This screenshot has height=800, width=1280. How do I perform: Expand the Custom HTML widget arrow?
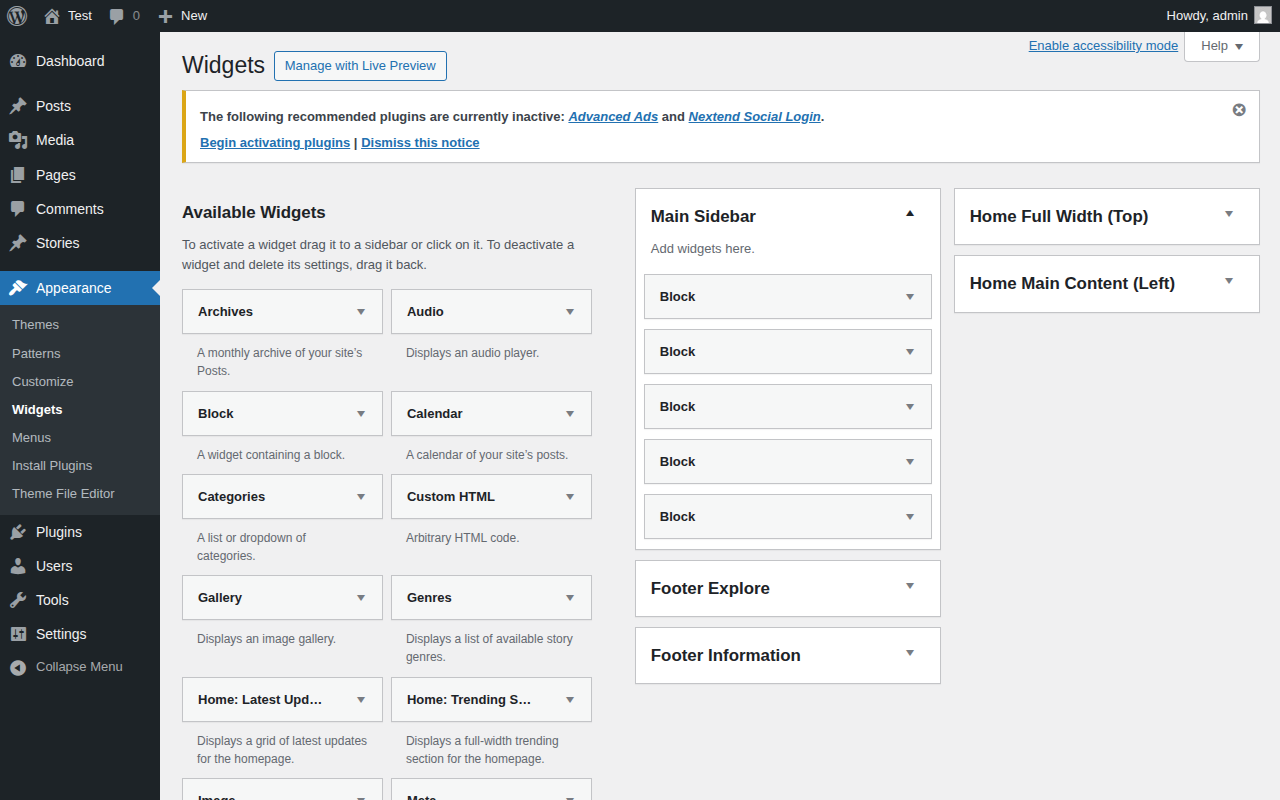click(x=570, y=497)
